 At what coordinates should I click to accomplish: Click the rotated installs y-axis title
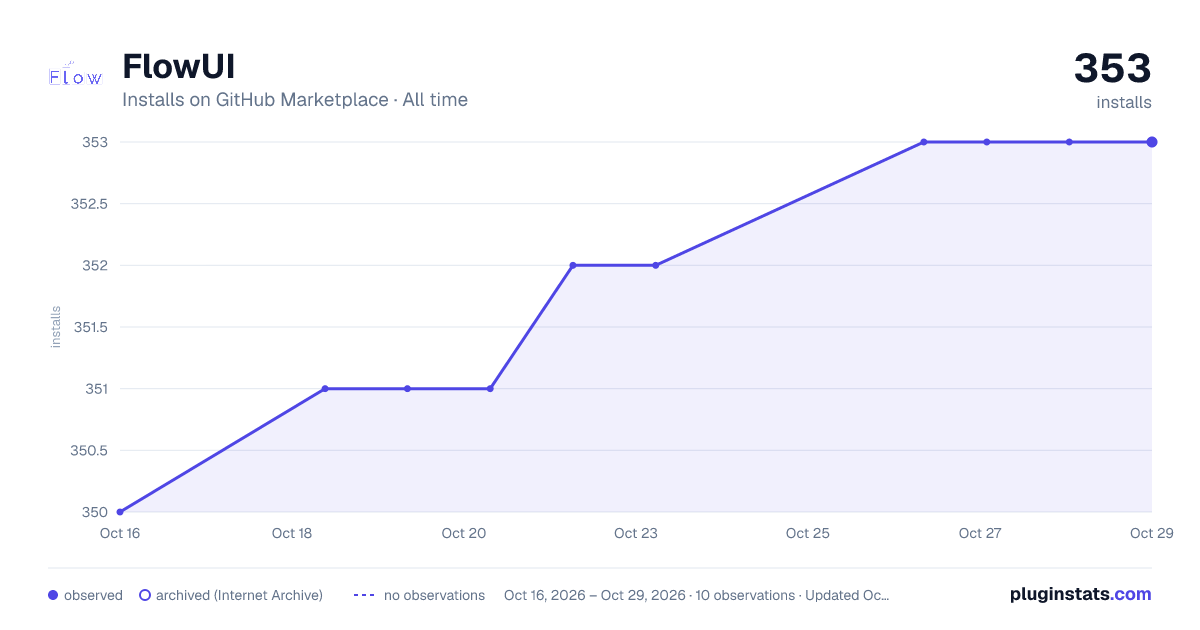56,327
